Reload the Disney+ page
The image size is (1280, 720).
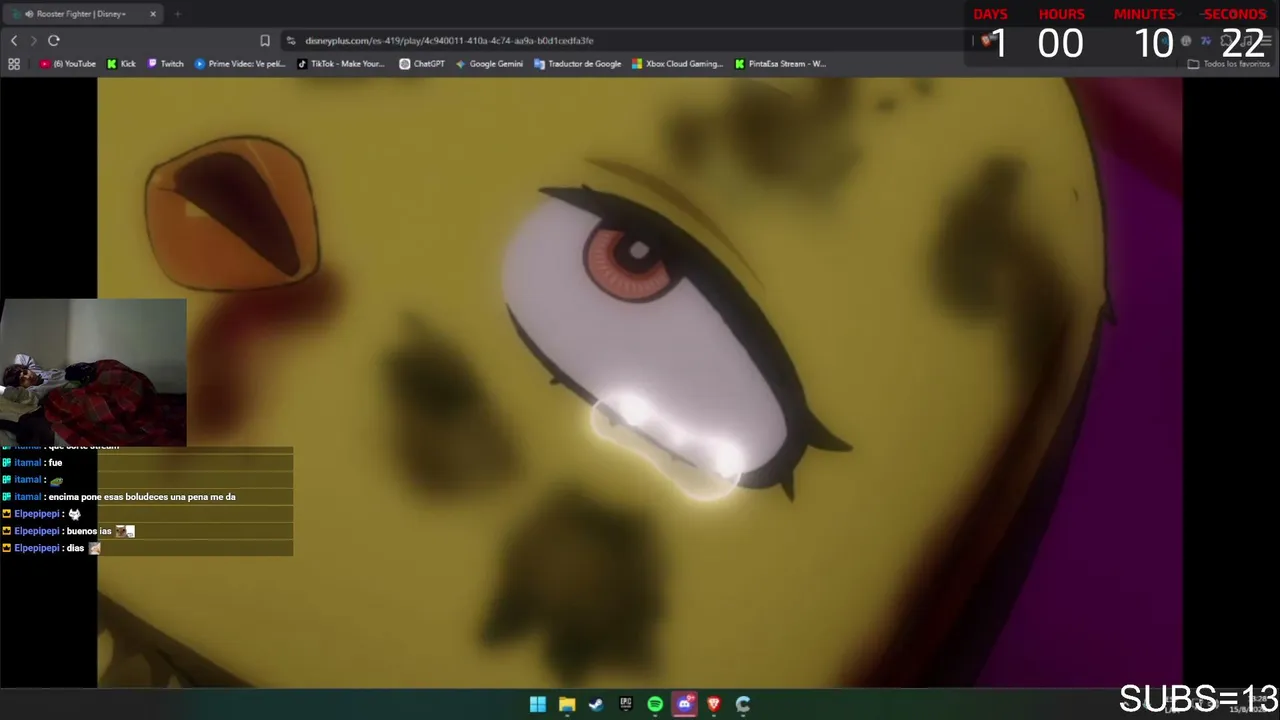tap(53, 40)
